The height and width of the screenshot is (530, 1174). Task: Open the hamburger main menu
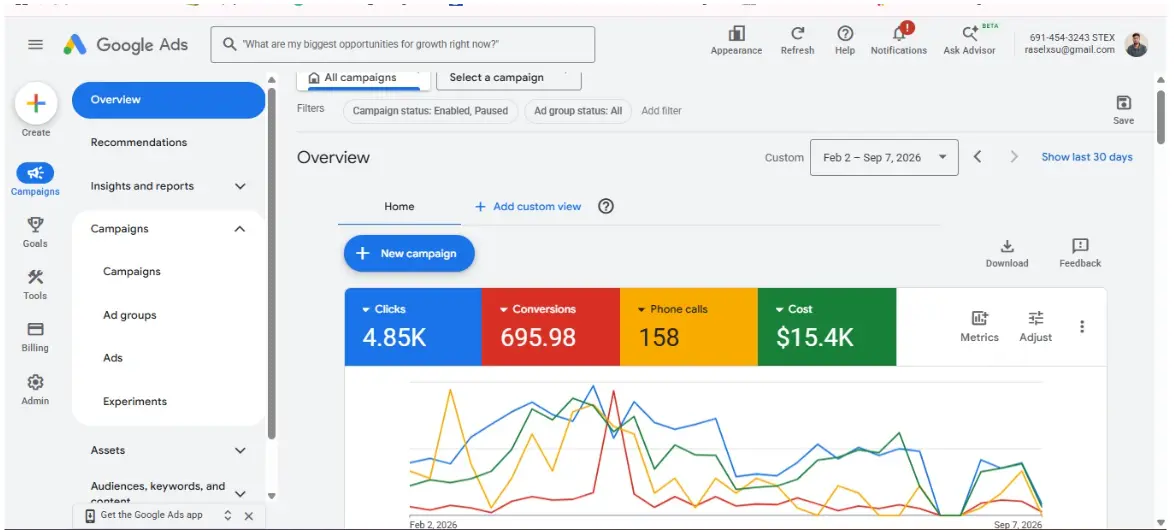[35, 44]
